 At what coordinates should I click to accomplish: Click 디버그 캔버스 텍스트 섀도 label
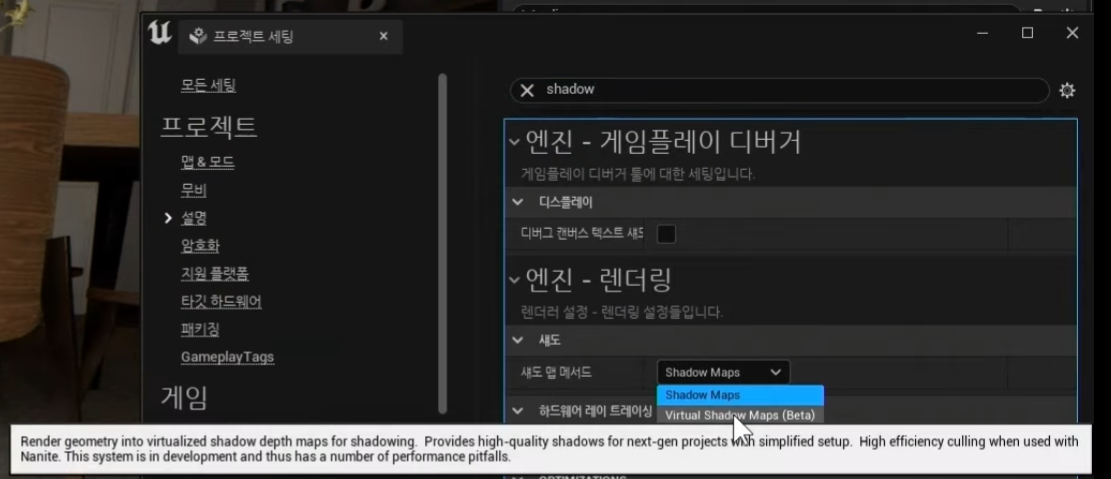click(582, 233)
